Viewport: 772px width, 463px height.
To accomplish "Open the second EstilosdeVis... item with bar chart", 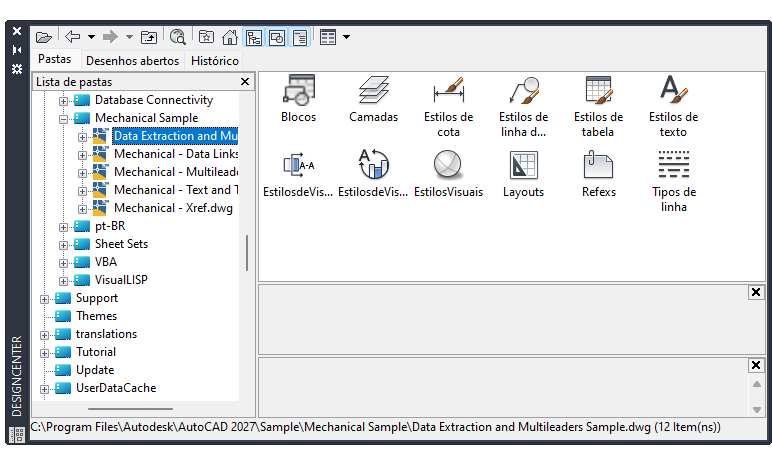I will (373, 173).
